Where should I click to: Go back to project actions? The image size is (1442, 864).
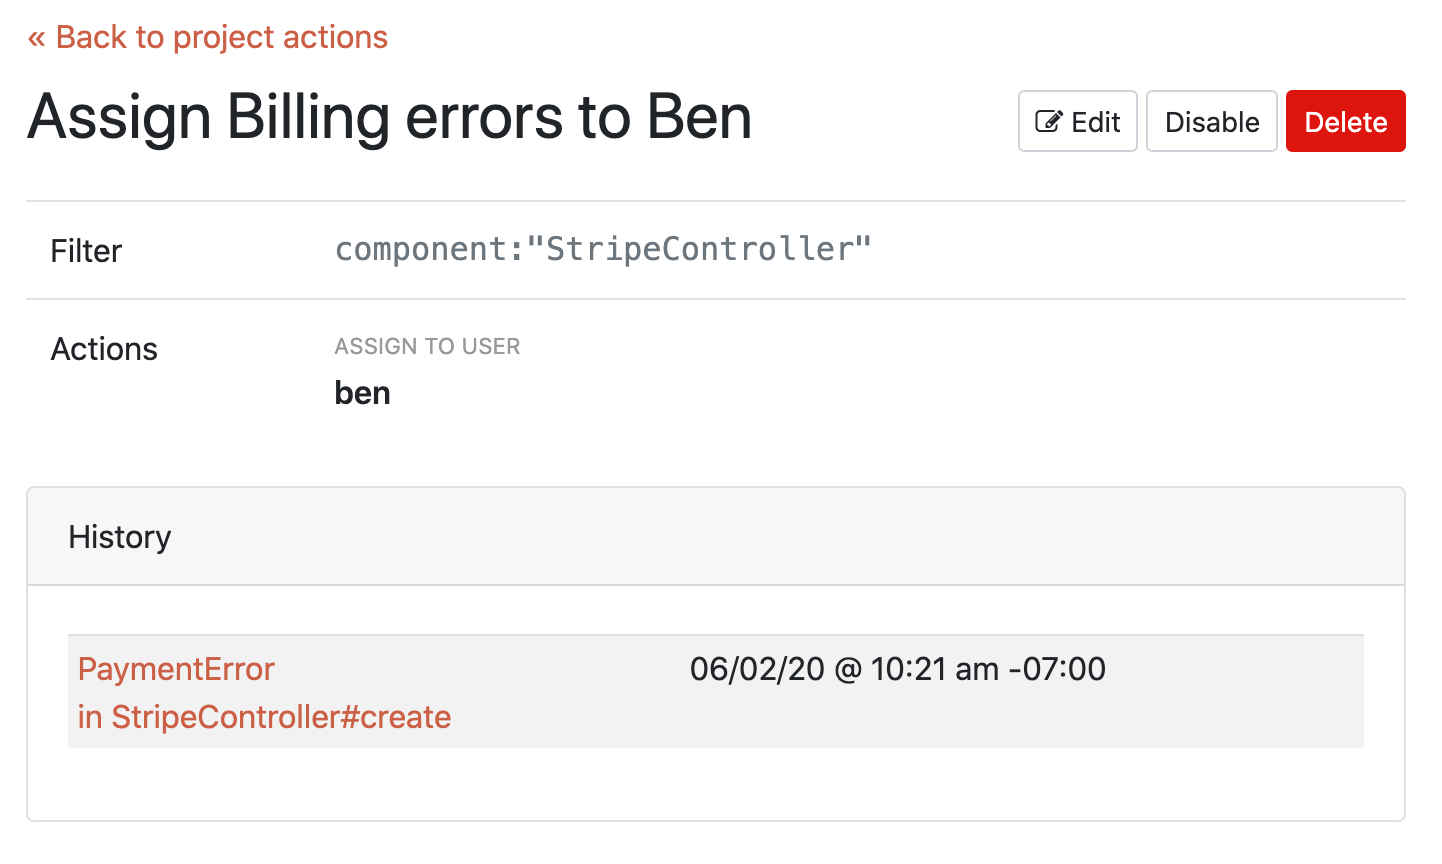220,38
